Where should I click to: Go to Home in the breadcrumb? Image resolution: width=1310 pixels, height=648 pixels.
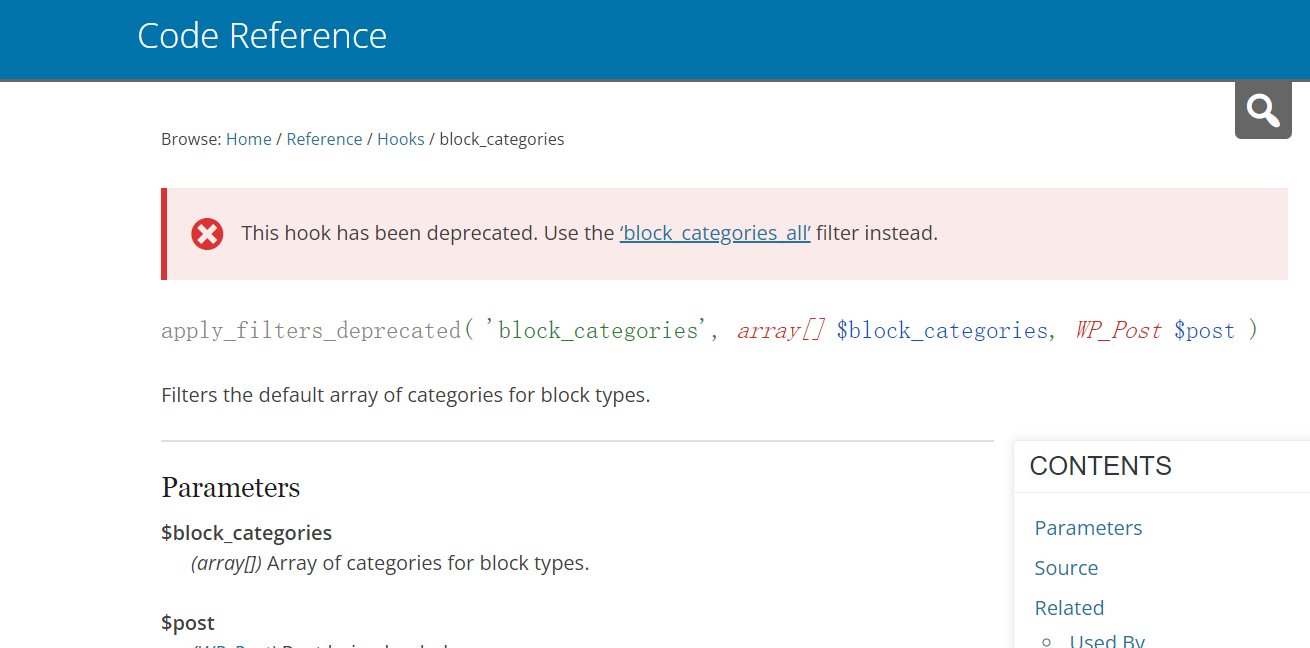[248, 139]
